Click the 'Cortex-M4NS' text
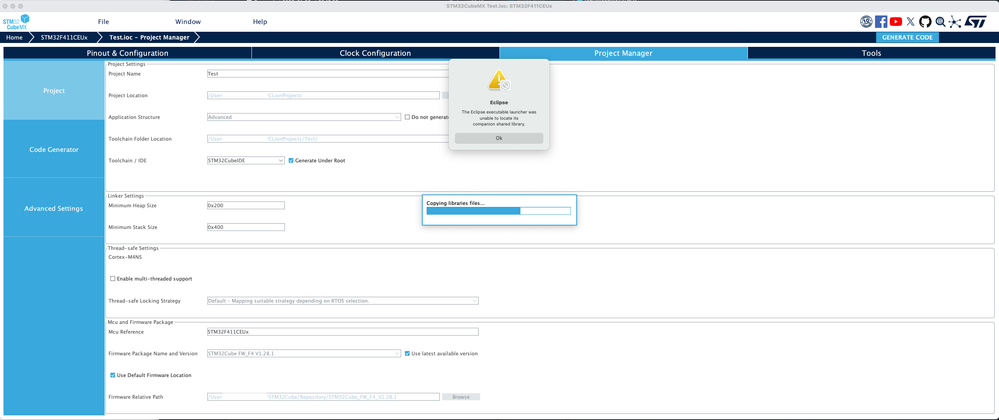This screenshot has height=420, width=999. coord(125,257)
